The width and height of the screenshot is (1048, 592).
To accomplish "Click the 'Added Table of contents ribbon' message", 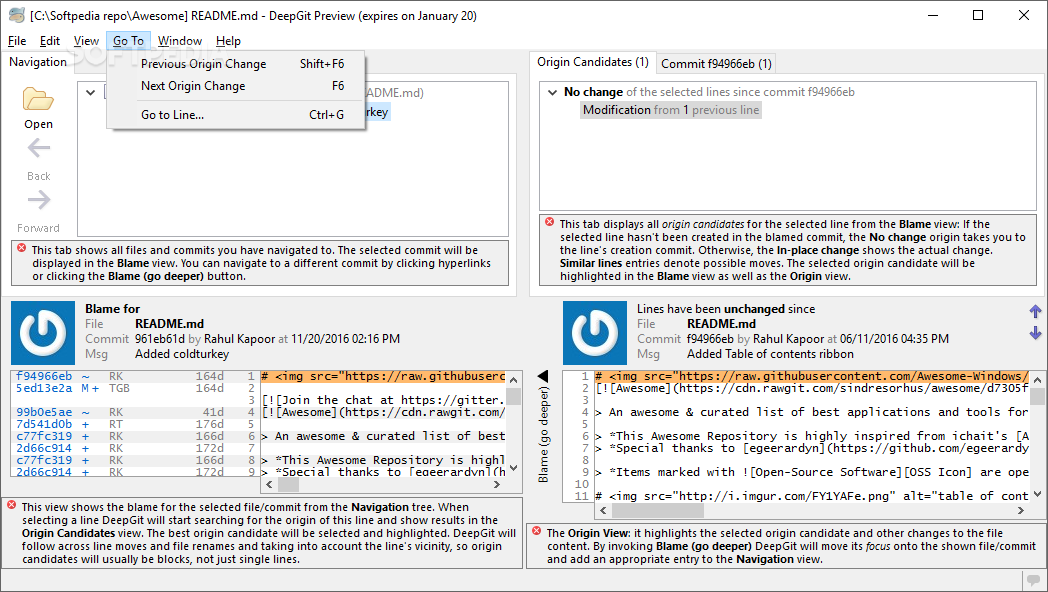I will (x=770, y=354).
